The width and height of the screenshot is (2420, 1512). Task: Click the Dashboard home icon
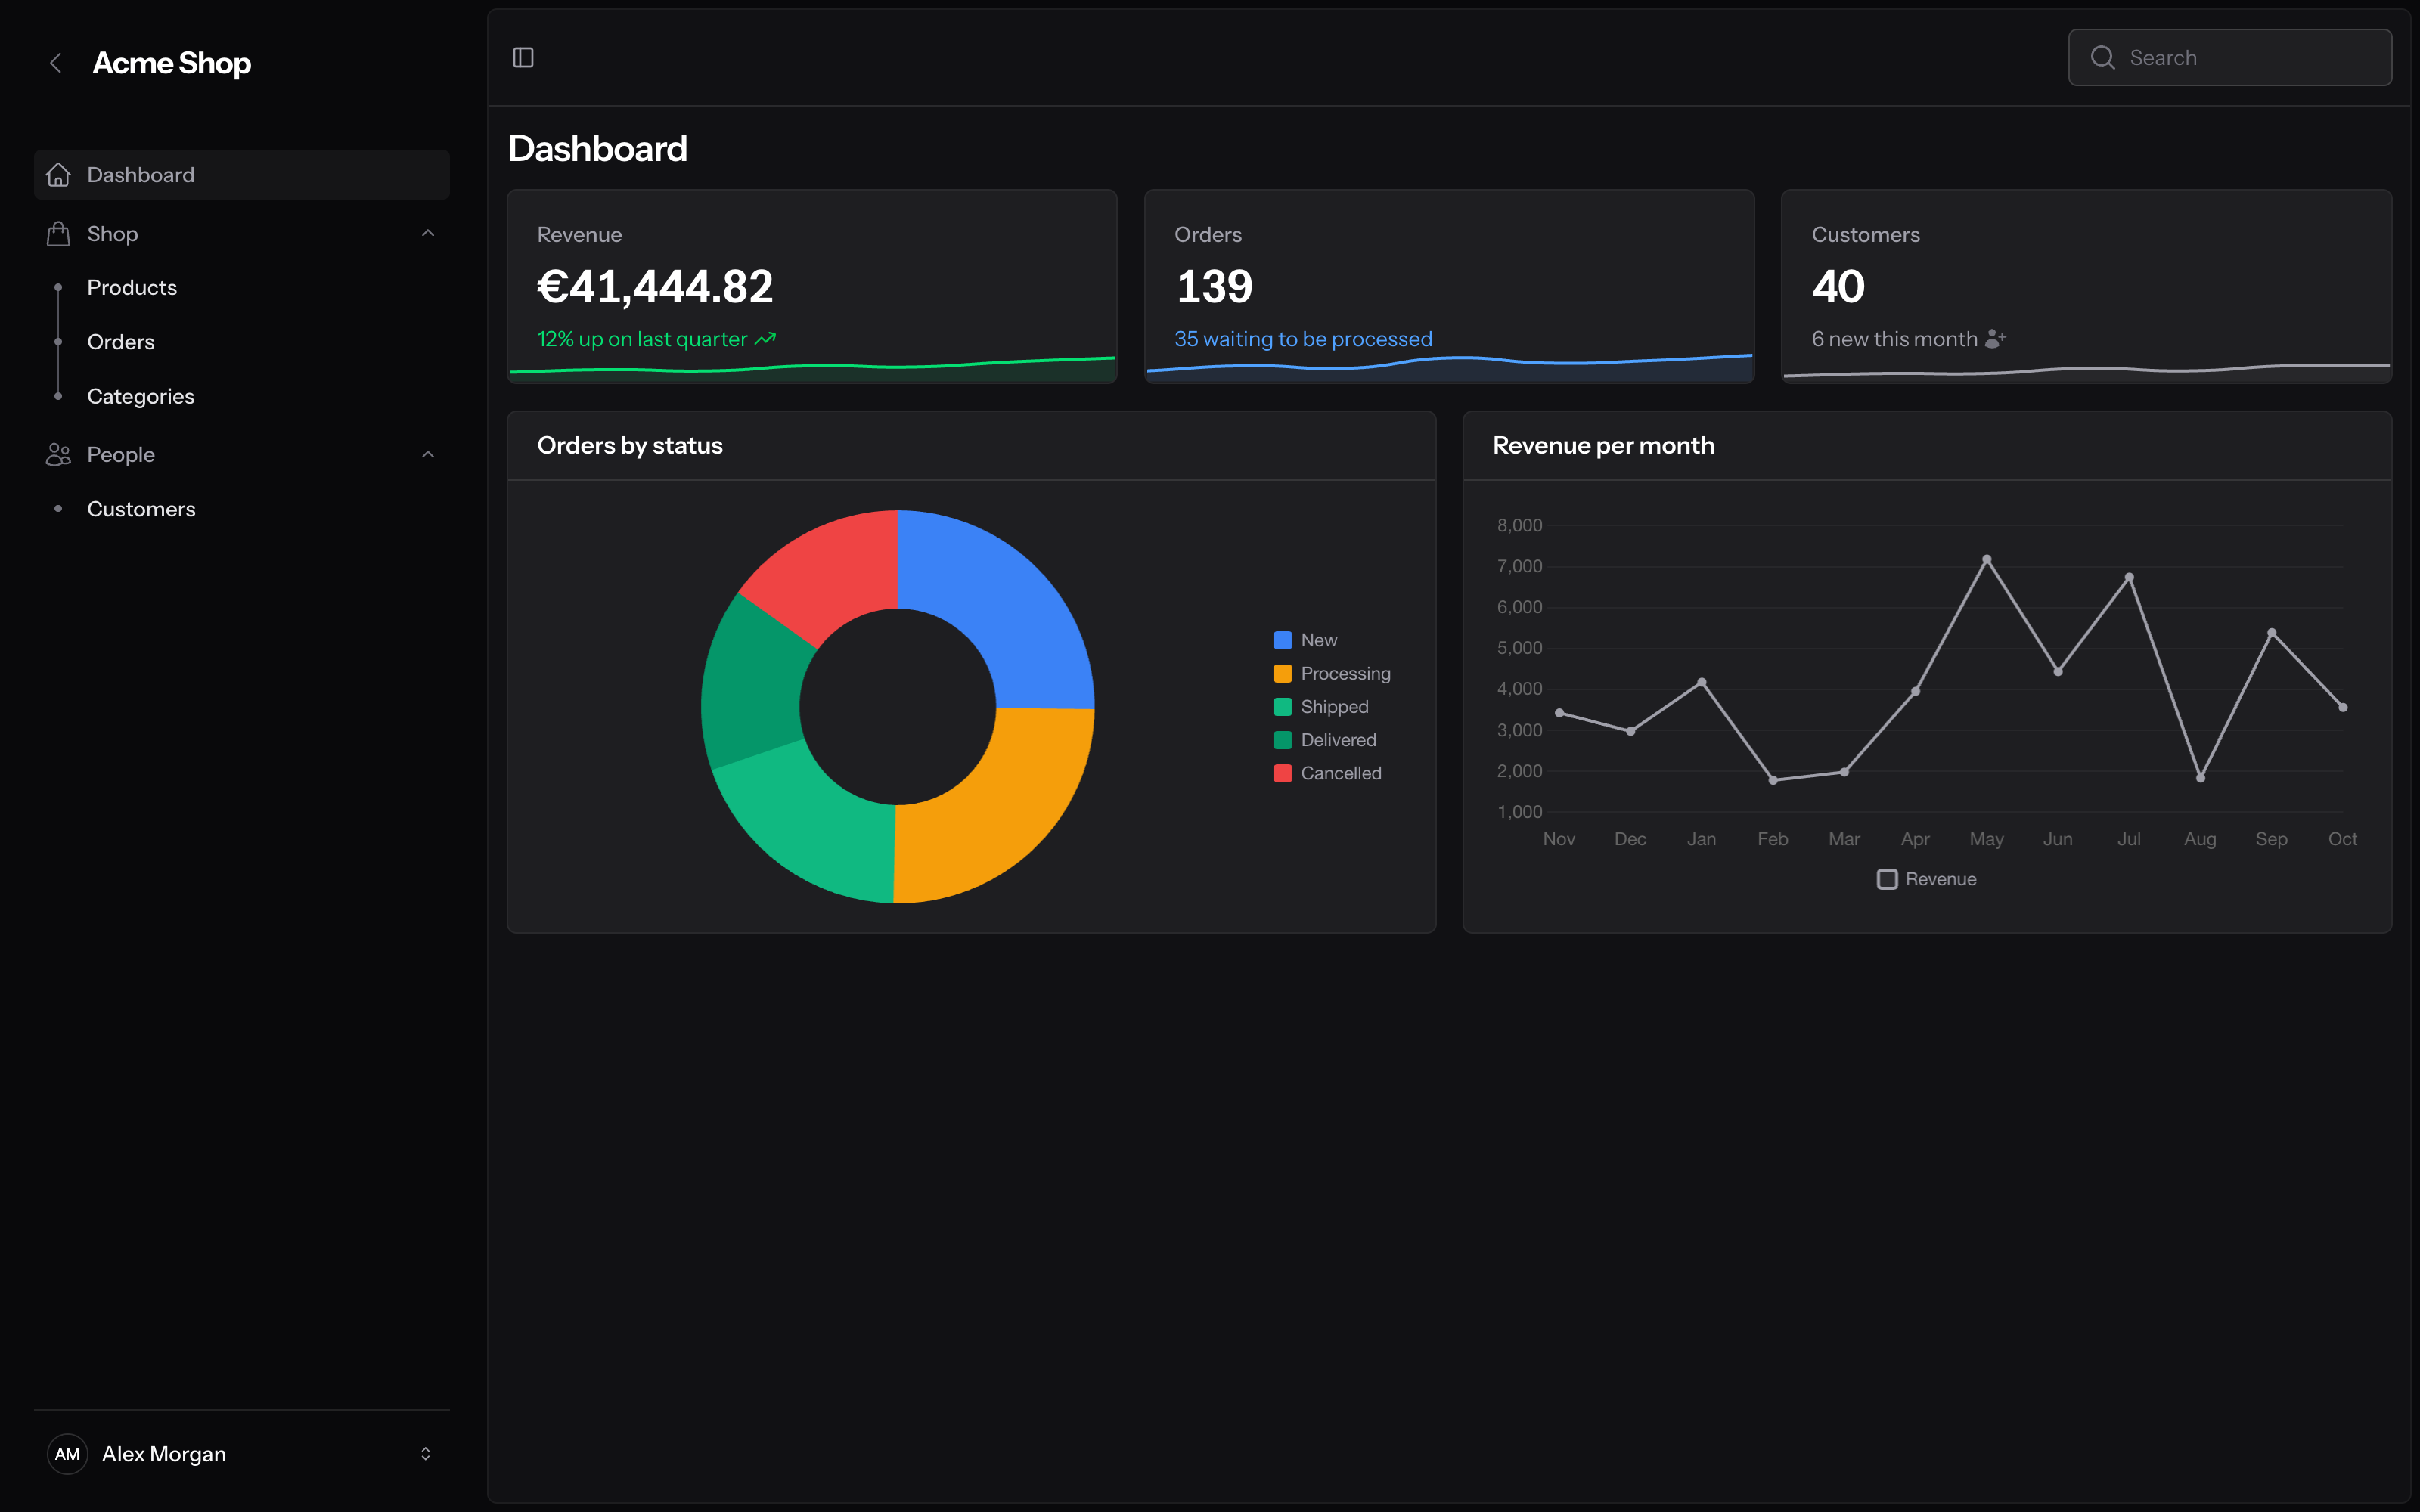click(x=58, y=175)
